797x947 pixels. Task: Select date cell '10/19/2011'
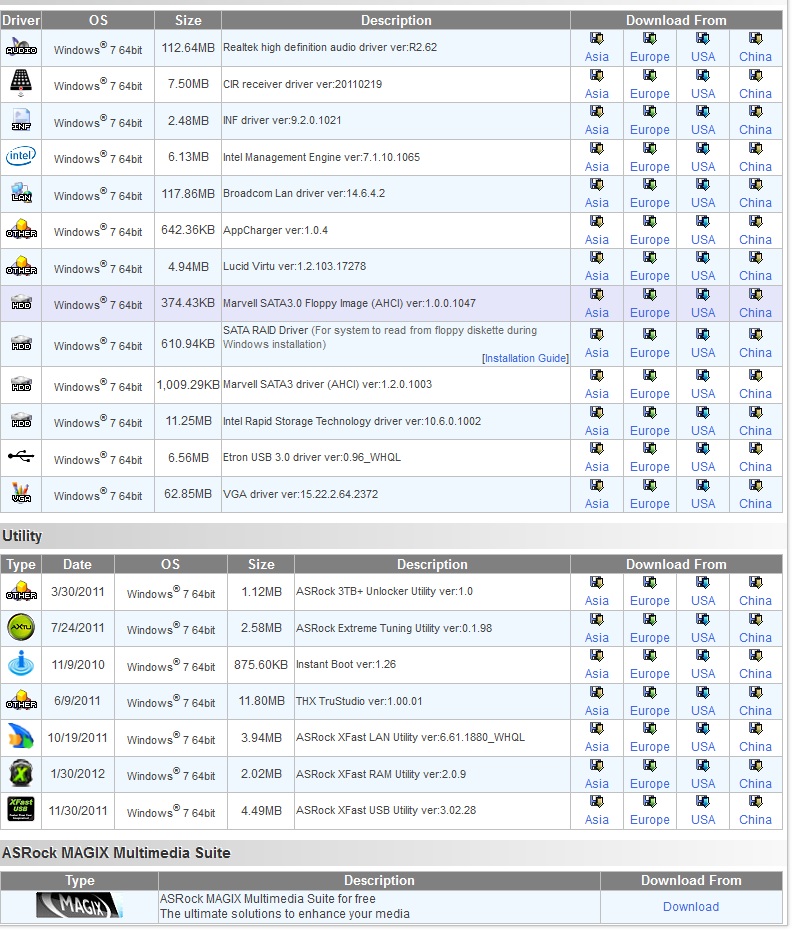(77, 737)
